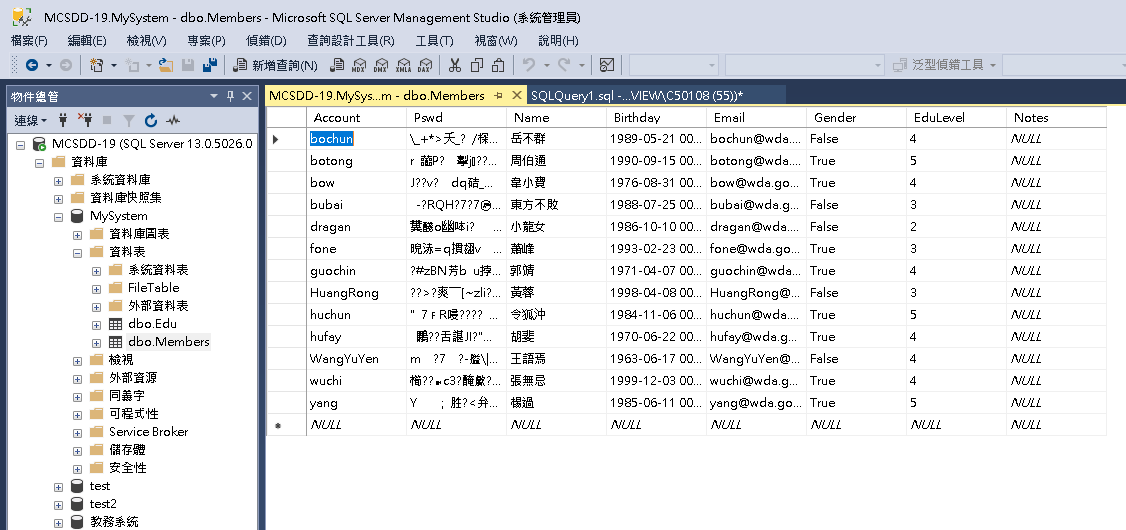The image size is (1126, 530).
Task: Expand the 系統資料庫 folder
Action: 58,180
